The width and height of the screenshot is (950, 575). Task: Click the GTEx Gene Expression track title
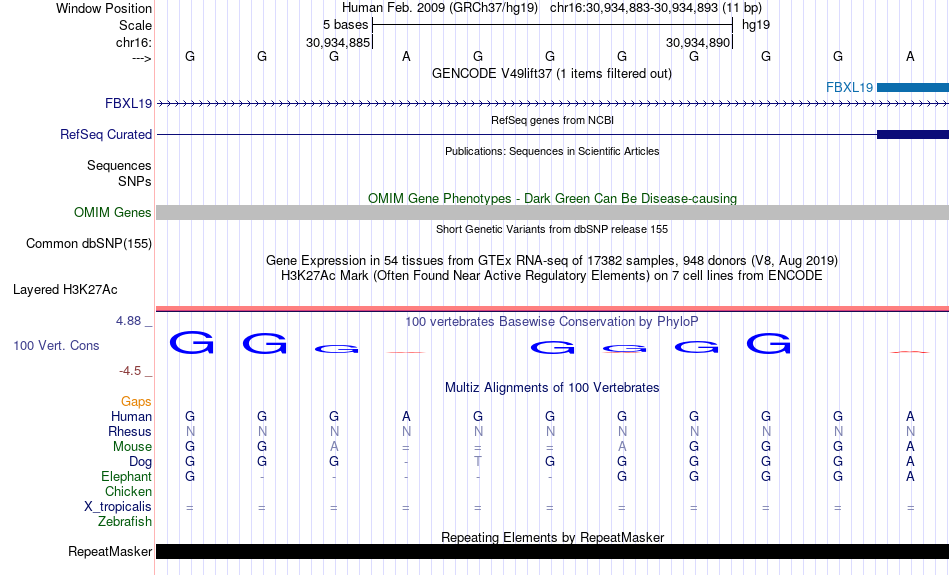(x=552, y=261)
